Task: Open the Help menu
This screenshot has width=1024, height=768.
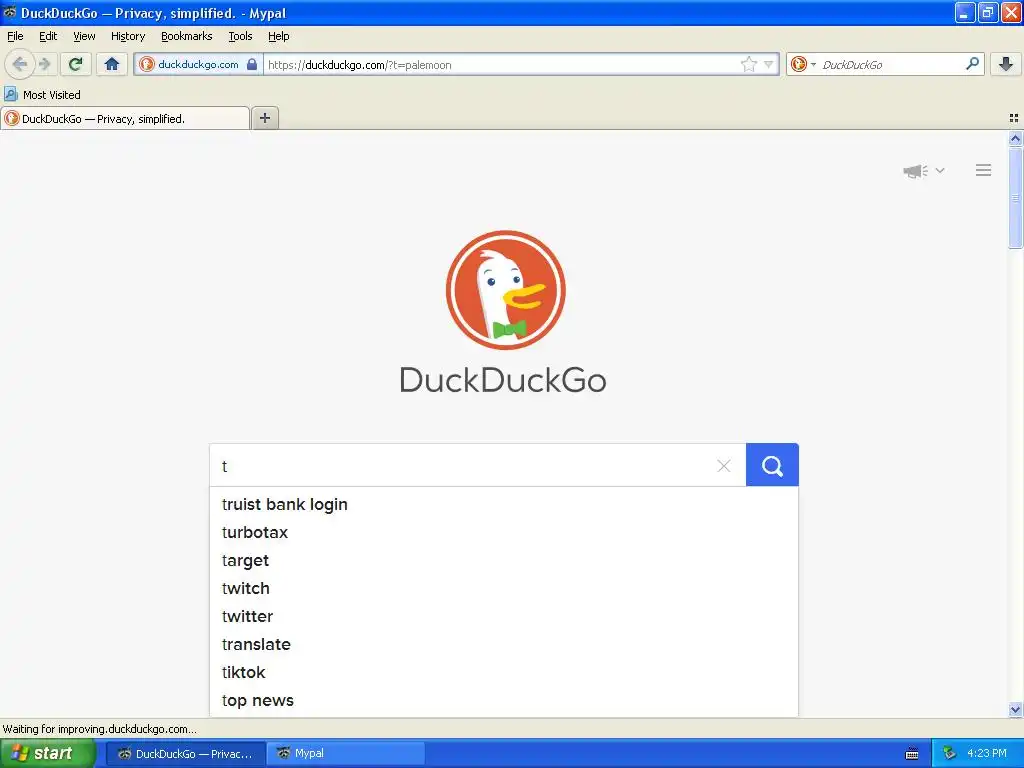Action: click(x=278, y=36)
